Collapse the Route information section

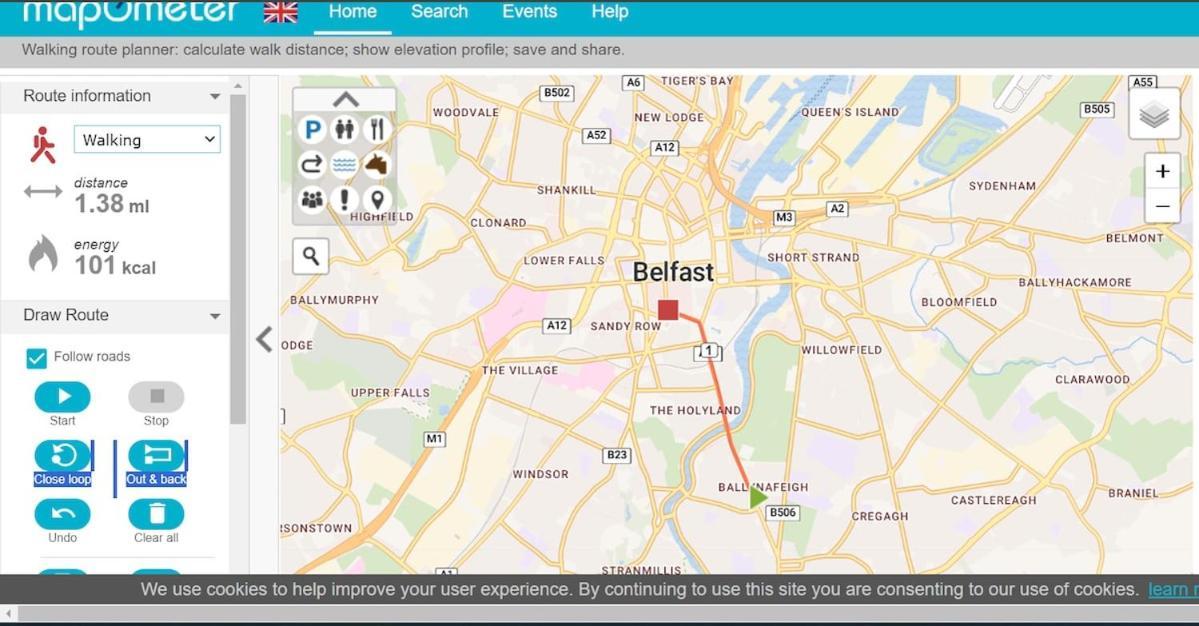point(215,96)
